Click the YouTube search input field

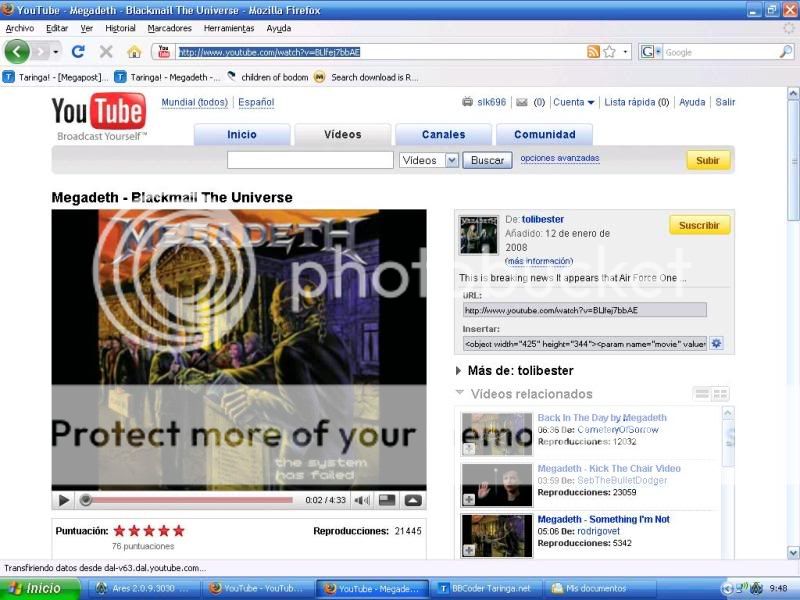[310, 160]
